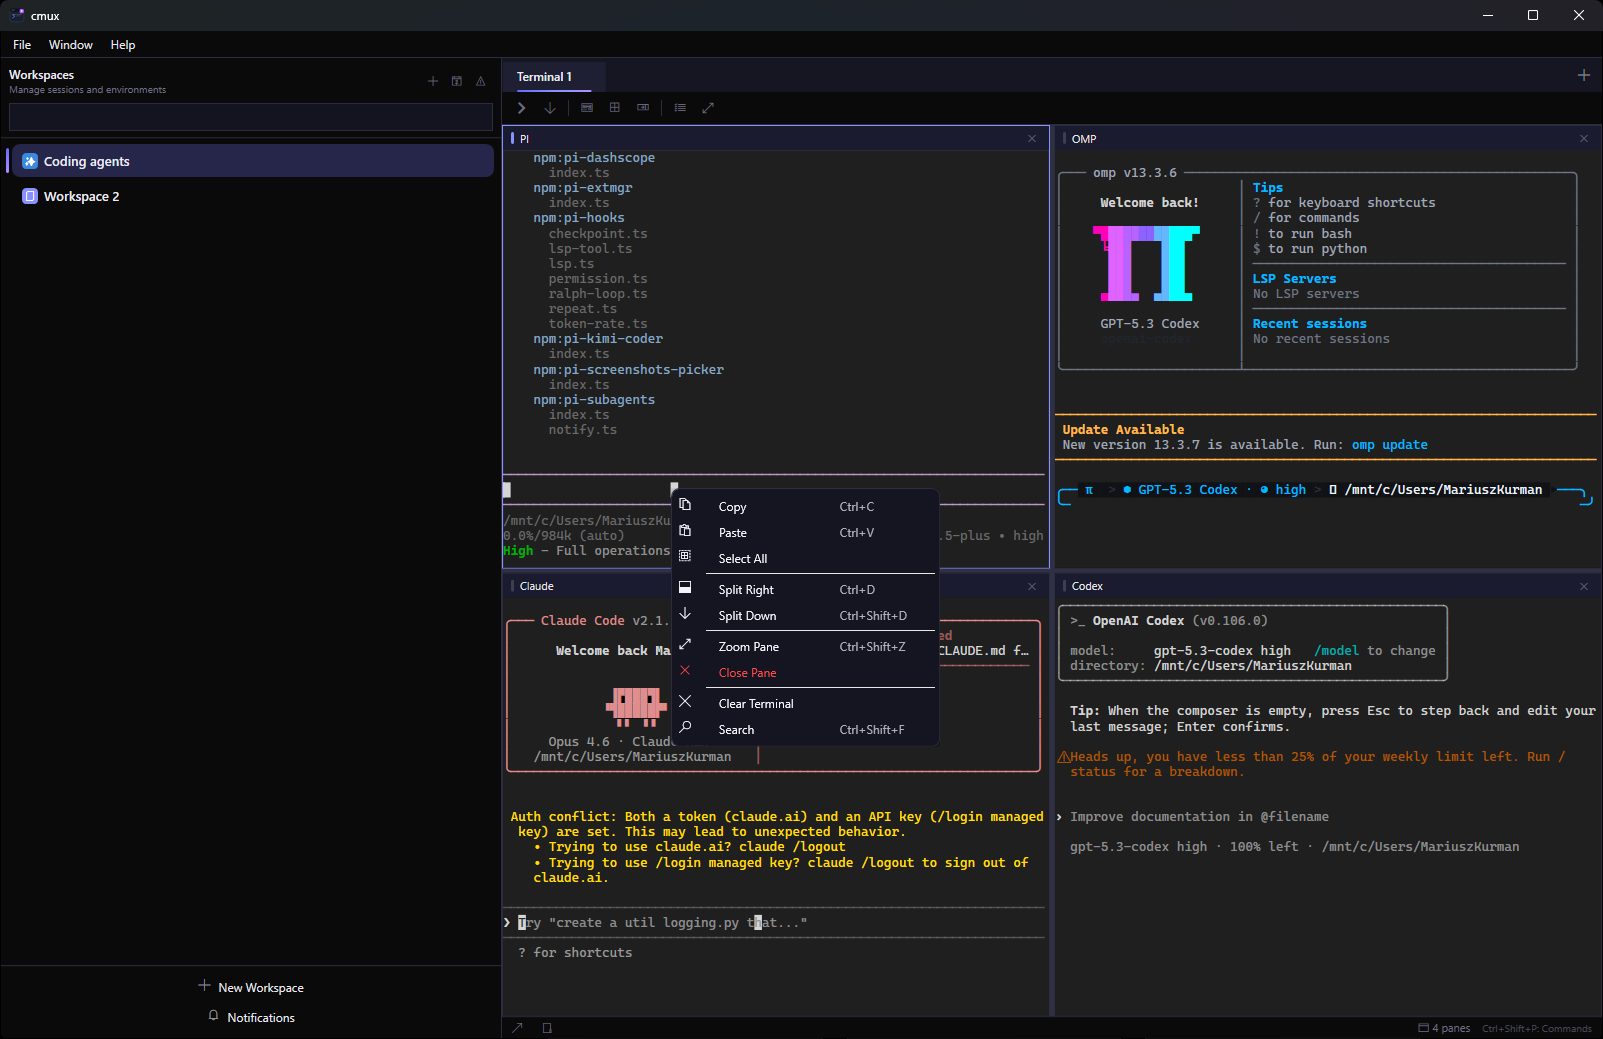Focus the workspace search field
This screenshot has width=1603, height=1039.
(x=251, y=117)
